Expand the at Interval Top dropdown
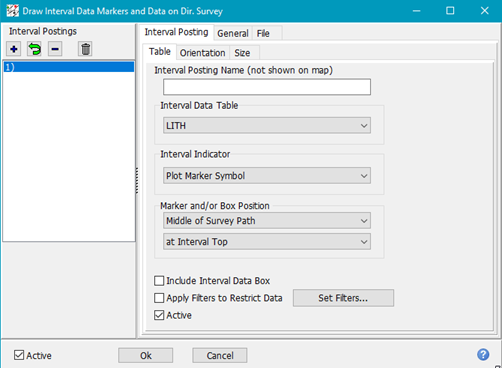502x368 pixels. (267, 242)
